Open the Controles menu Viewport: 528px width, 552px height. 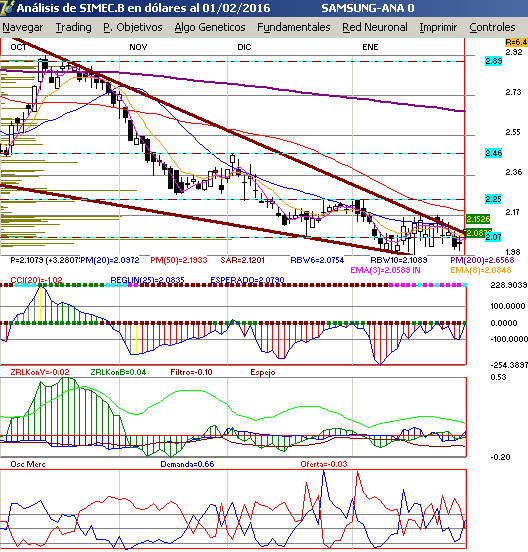492,27
